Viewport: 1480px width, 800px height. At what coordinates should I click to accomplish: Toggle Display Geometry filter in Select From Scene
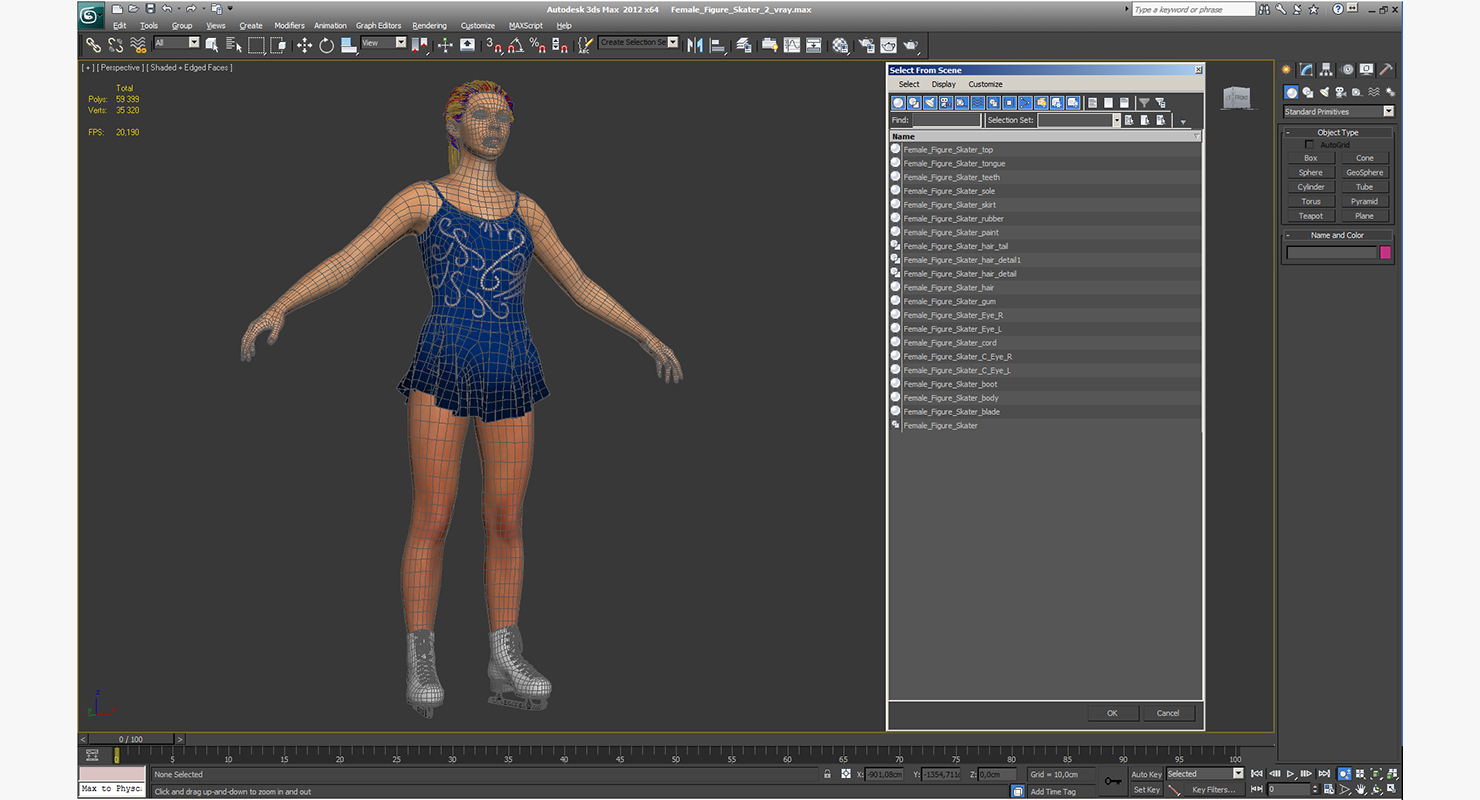(898, 103)
